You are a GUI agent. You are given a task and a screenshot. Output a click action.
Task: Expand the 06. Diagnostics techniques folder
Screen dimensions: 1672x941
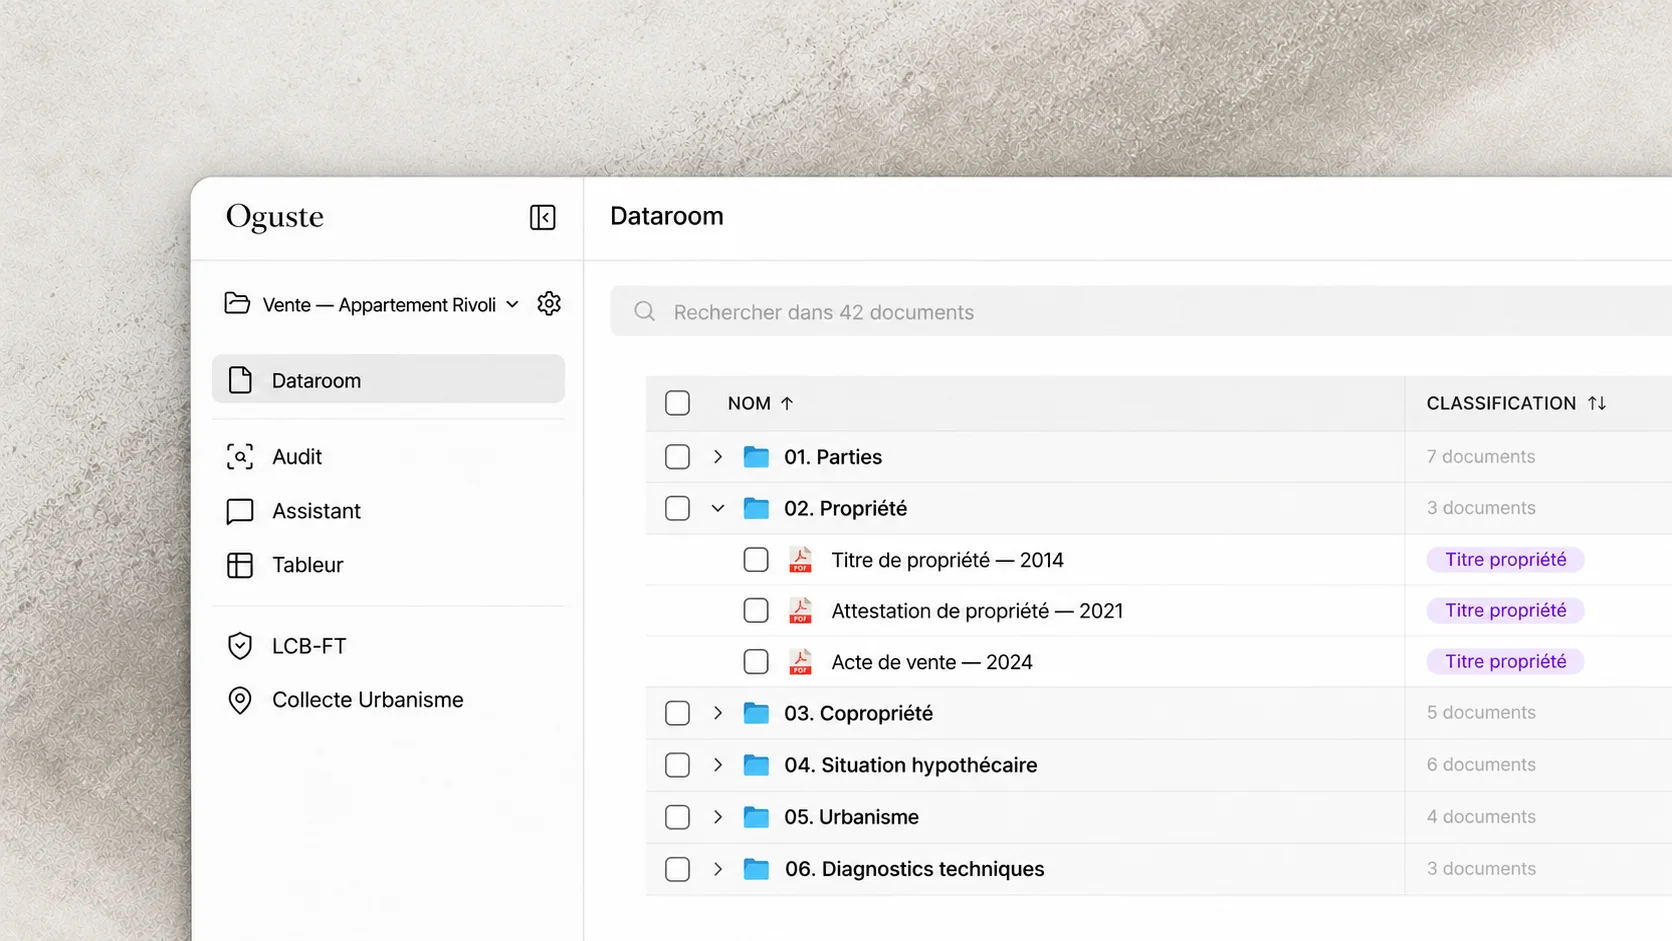coord(717,869)
